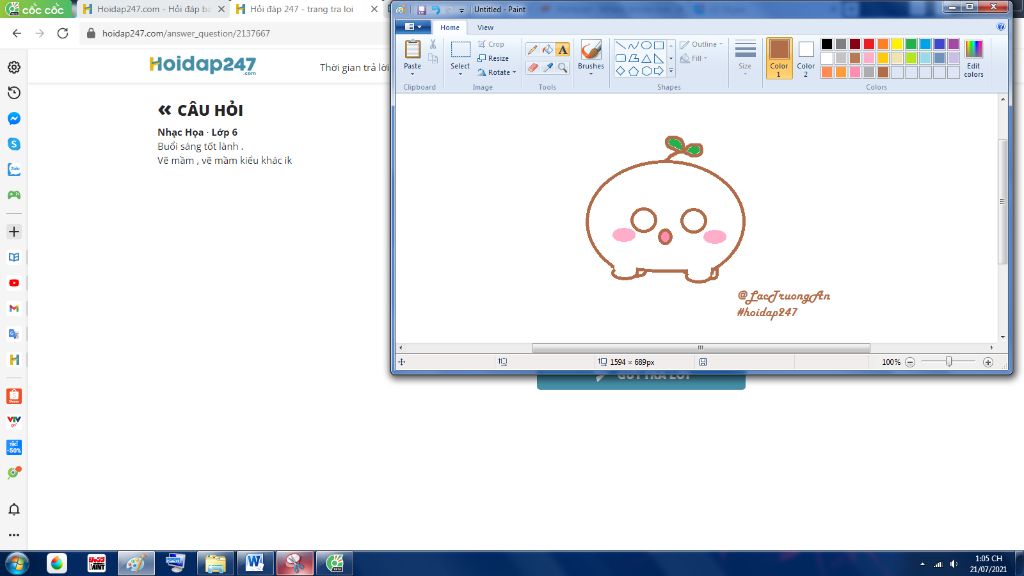Open Messenger in browser sidebar
The height and width of the screenshot is (576, 1024).
[x=14, y=118]
